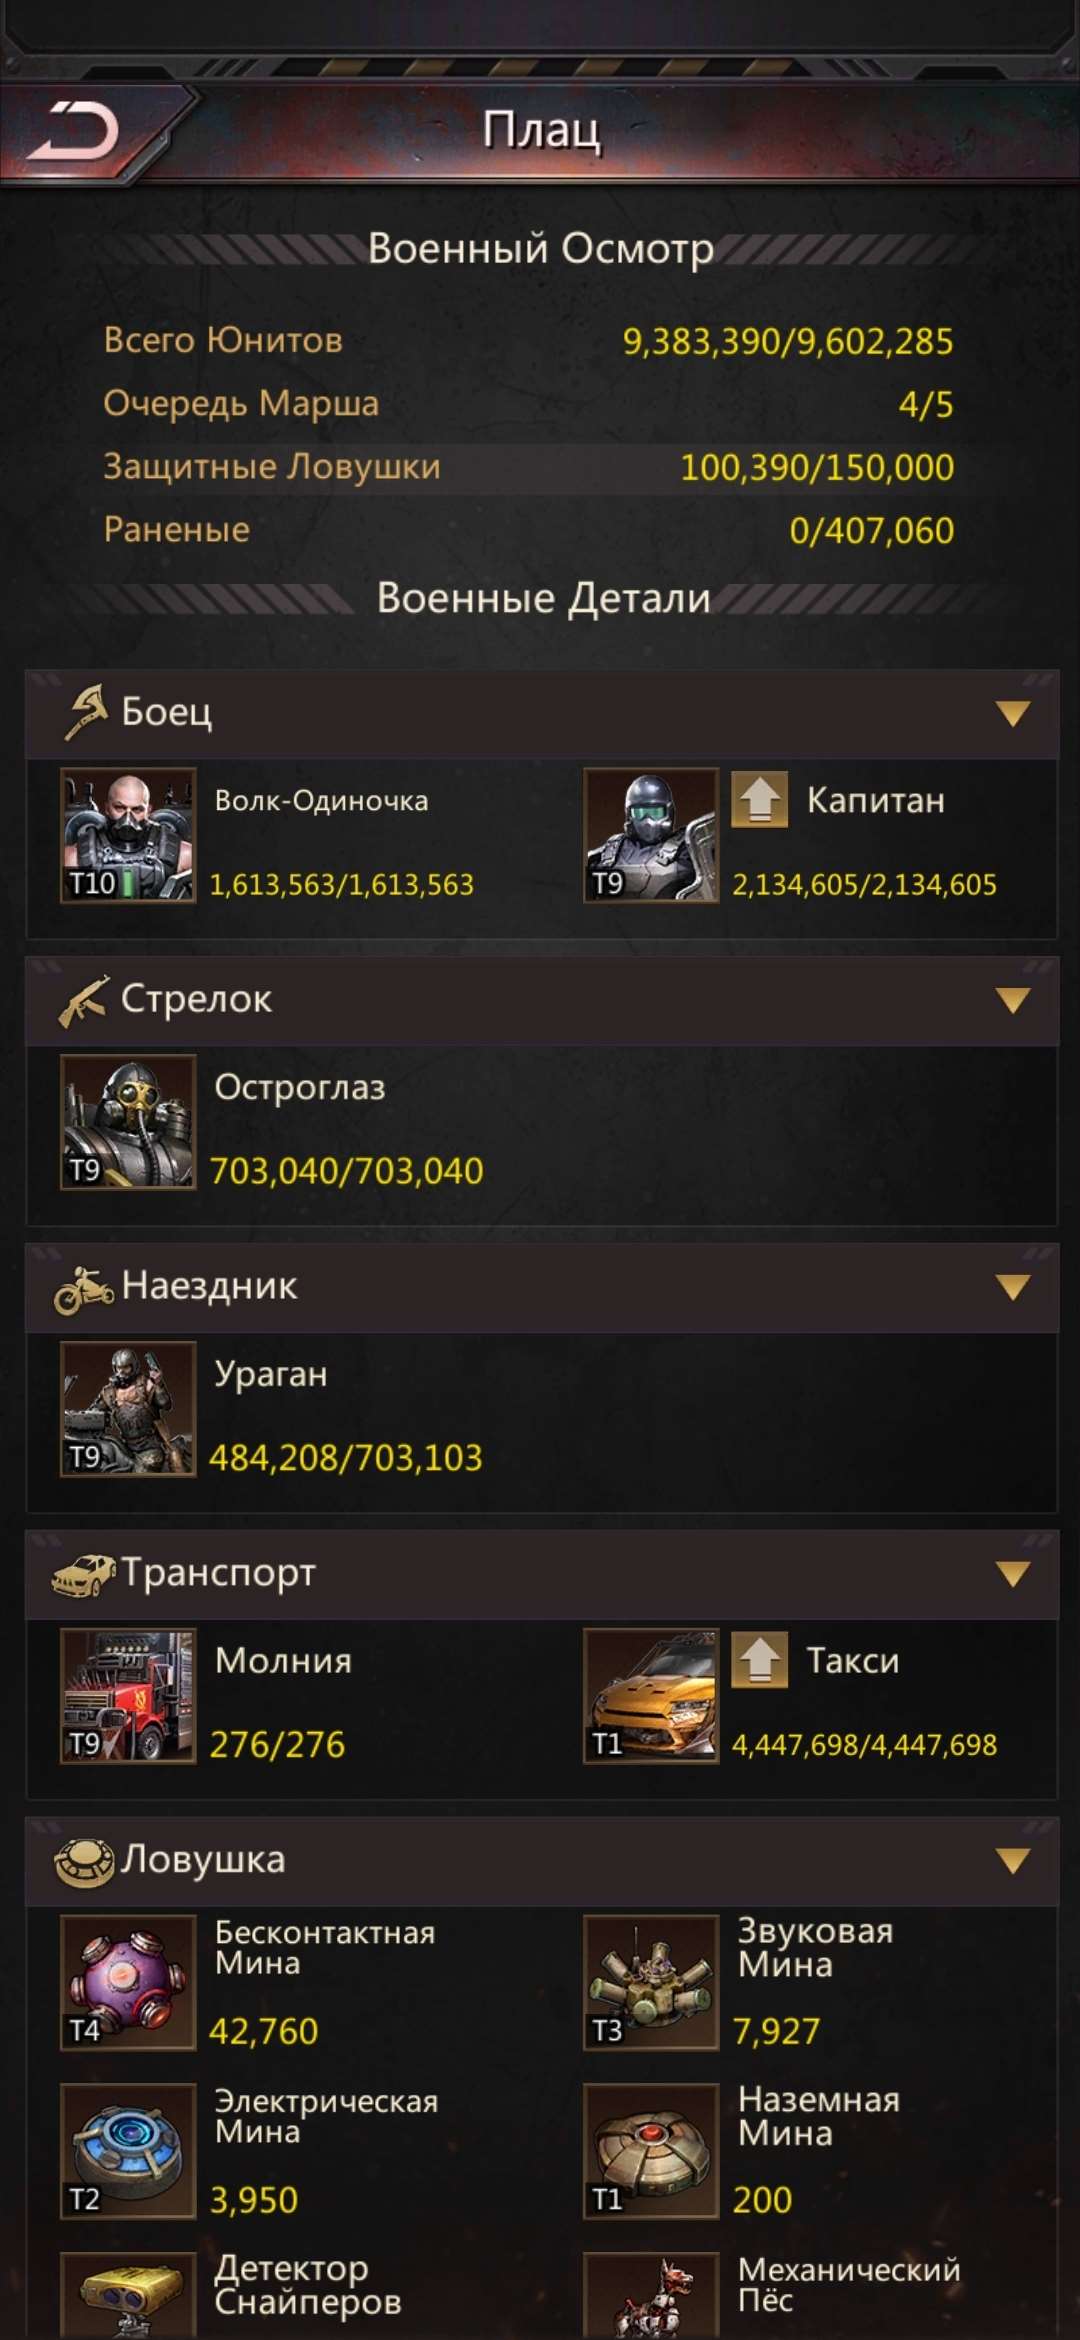
Task: Collapse the Транспорт section arrow
Action: click(x=1013, y=1574)
